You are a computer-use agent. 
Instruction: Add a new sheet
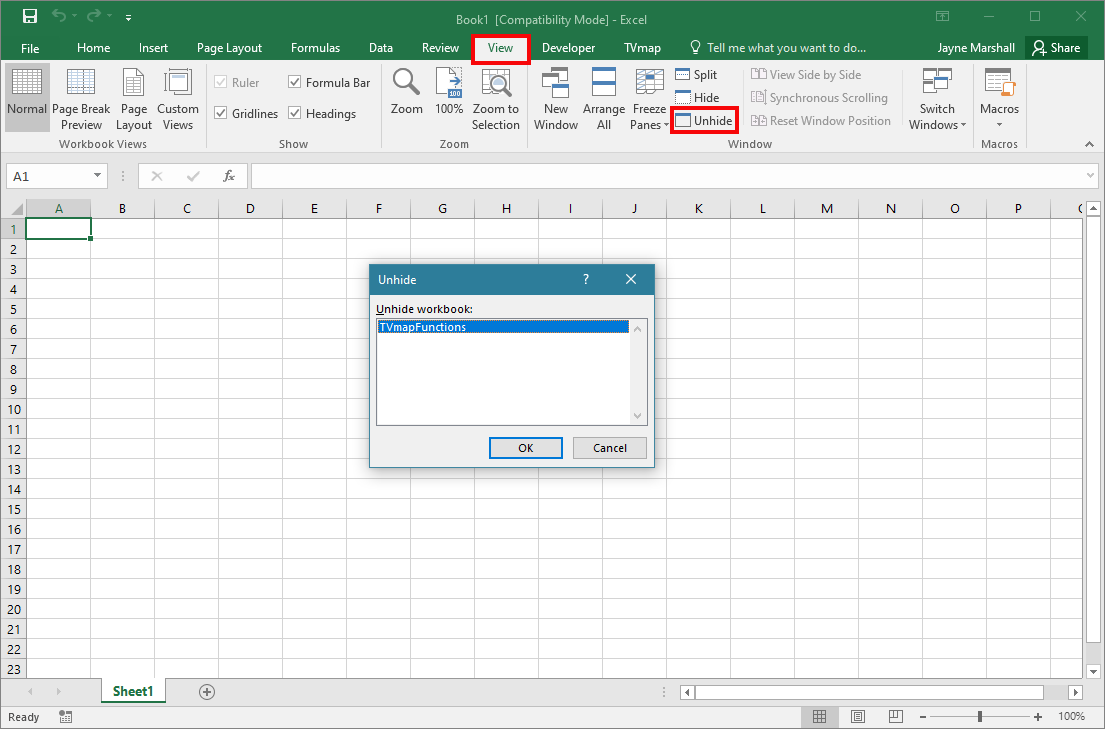click(x=206, y=692)
